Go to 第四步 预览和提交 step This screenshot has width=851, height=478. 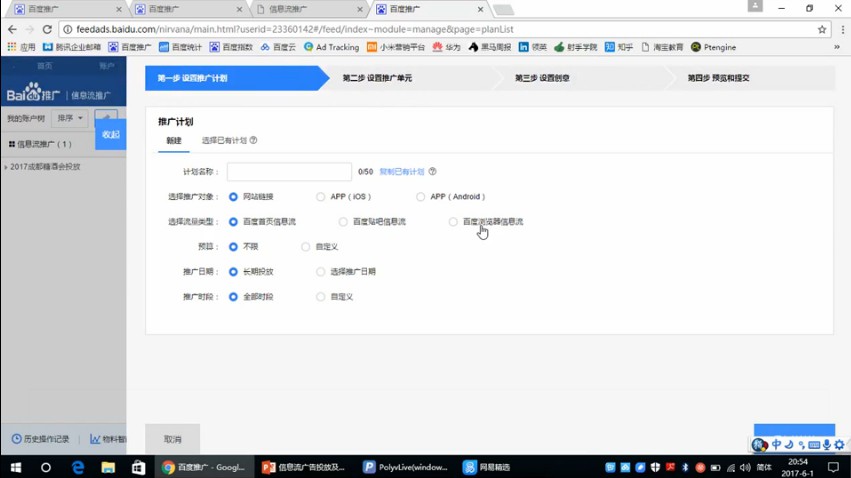coord(719,78)
